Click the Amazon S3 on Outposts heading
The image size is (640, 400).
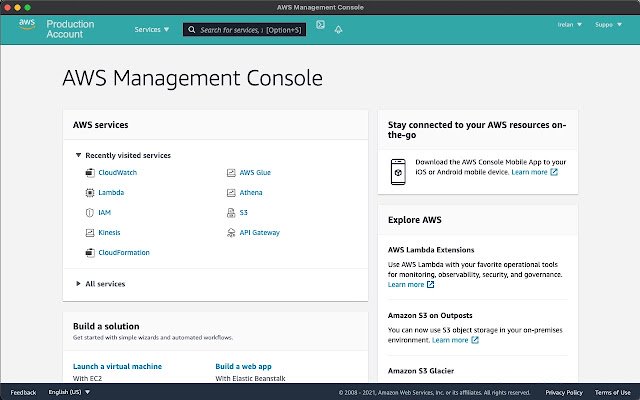(x=430, y=316)
